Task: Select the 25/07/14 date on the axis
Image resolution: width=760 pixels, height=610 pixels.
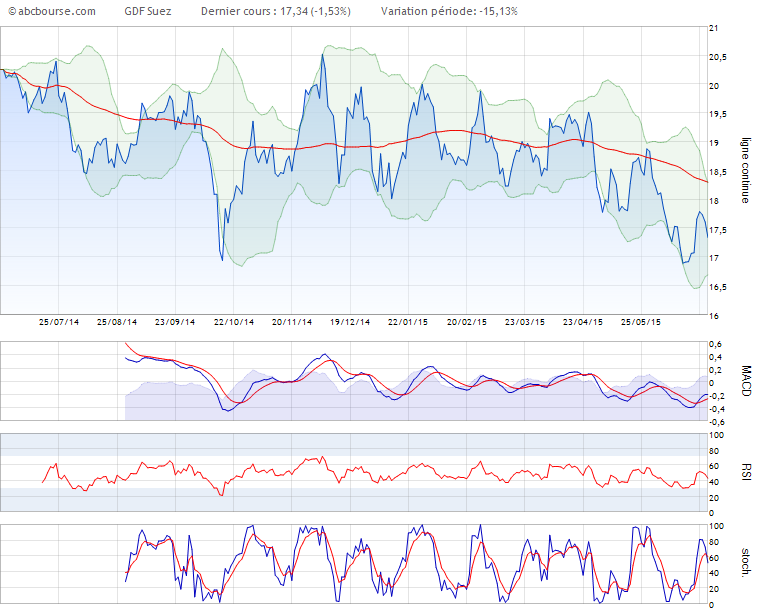Action: (59, 323)
